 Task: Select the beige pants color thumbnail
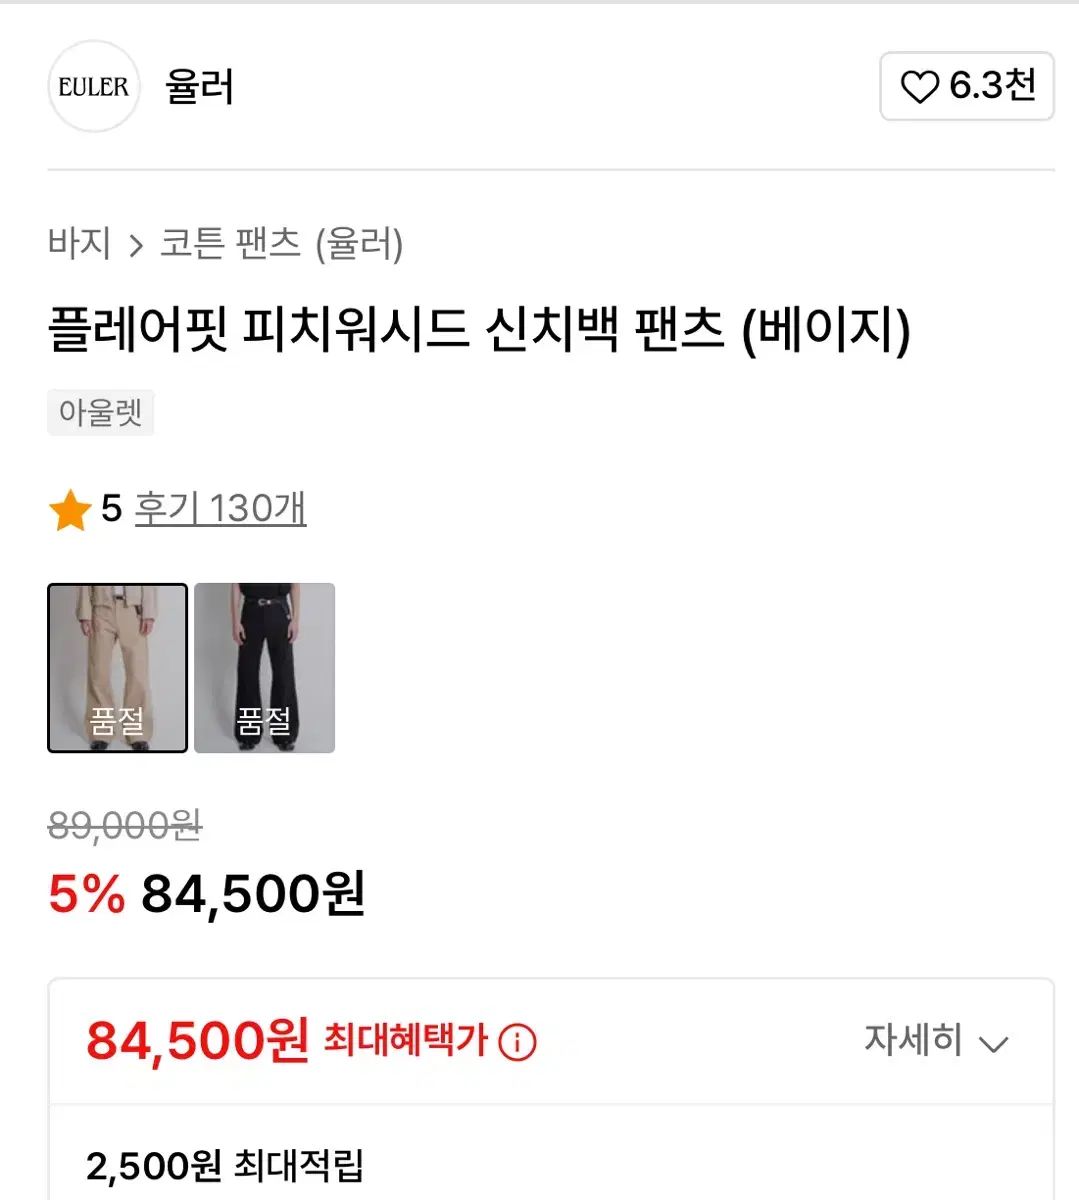pos(117,668)
